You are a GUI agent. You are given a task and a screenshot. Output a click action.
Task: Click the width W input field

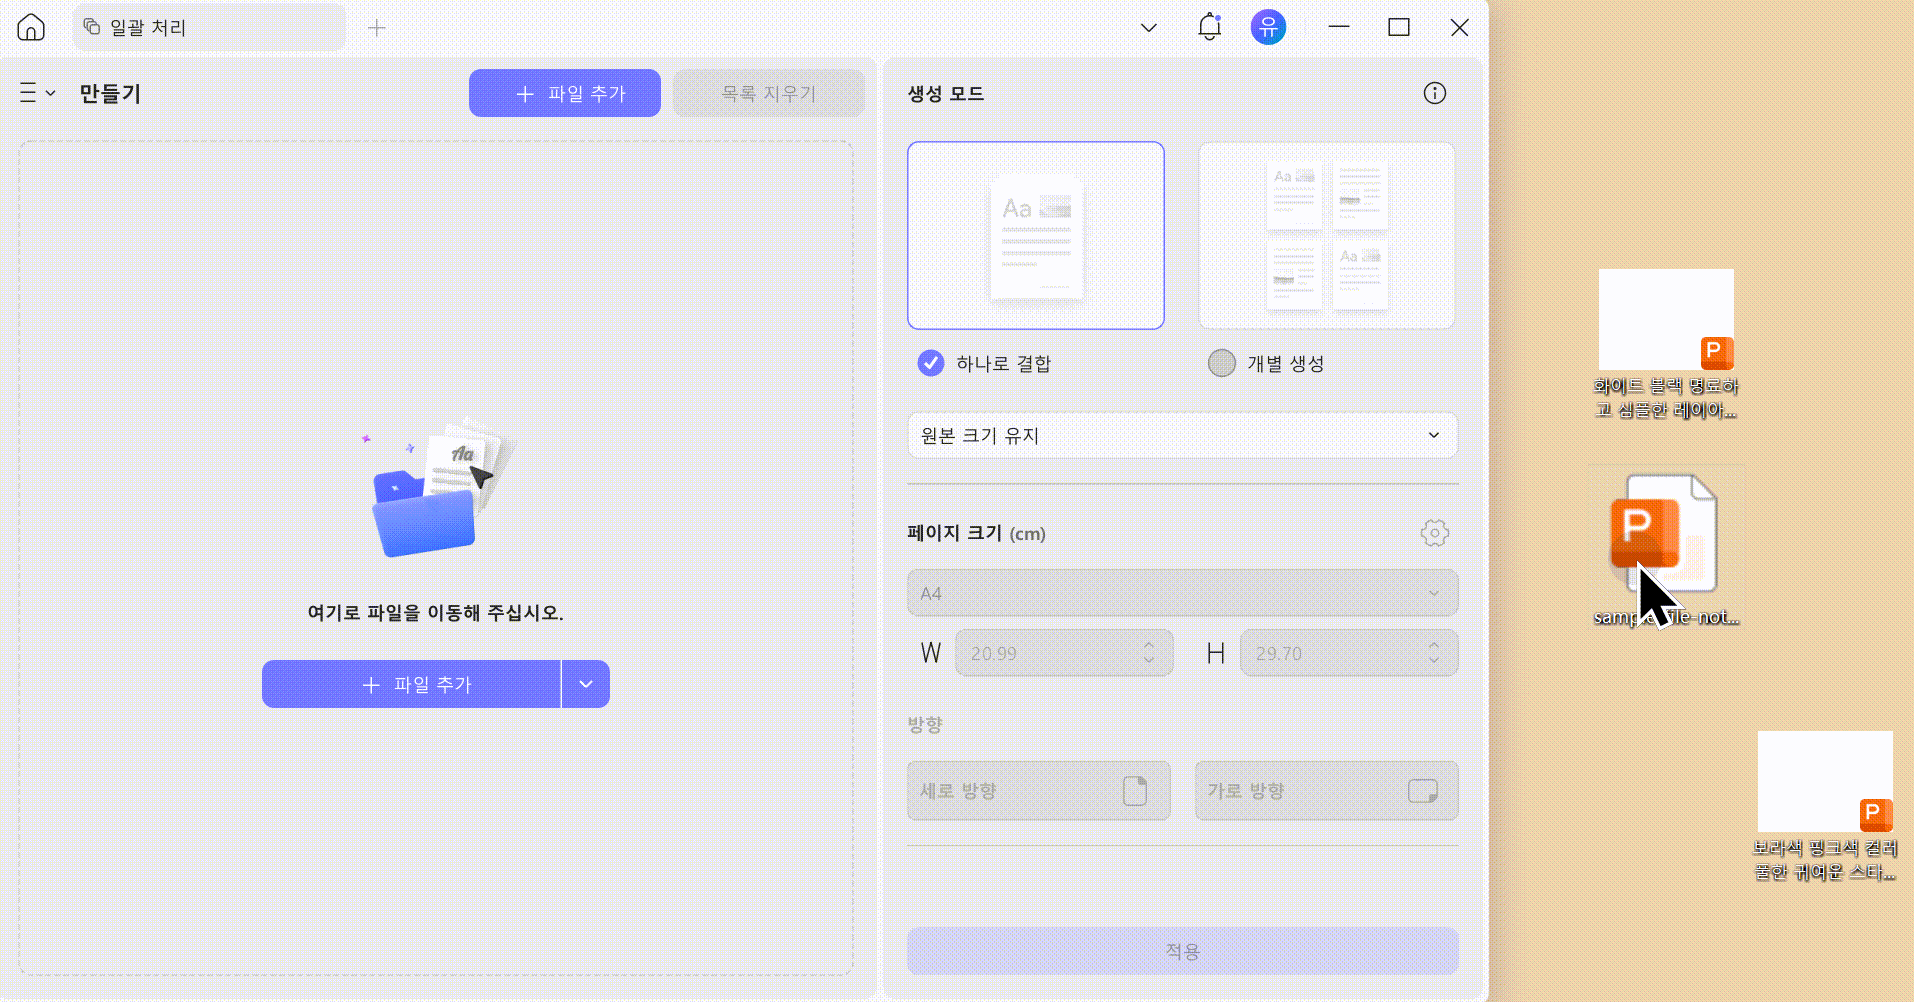pyautogui.click(x=1064, y=653)
